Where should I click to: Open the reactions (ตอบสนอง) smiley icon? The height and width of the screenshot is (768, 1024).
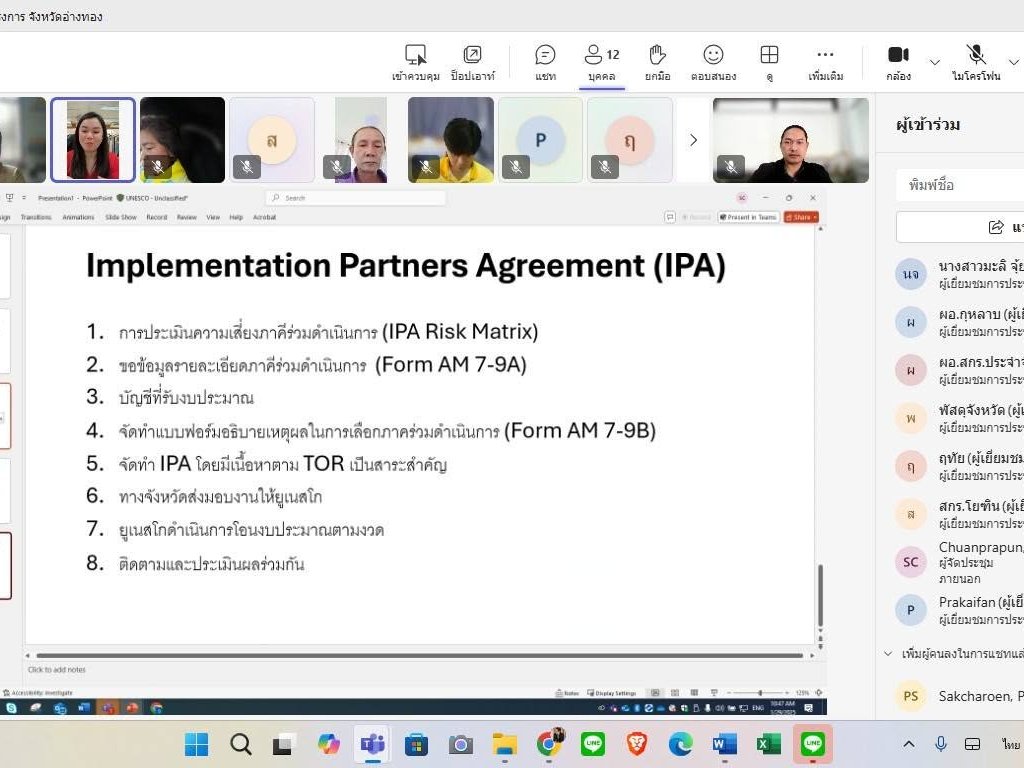(x=713, y=63)
